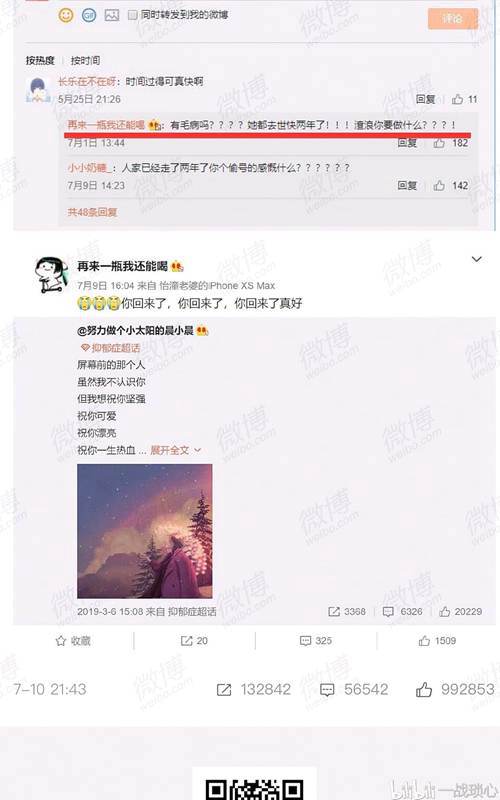500x800 pixels.
Task: Click 收藏 star to favorite post
Action: [x=73, y=641]
